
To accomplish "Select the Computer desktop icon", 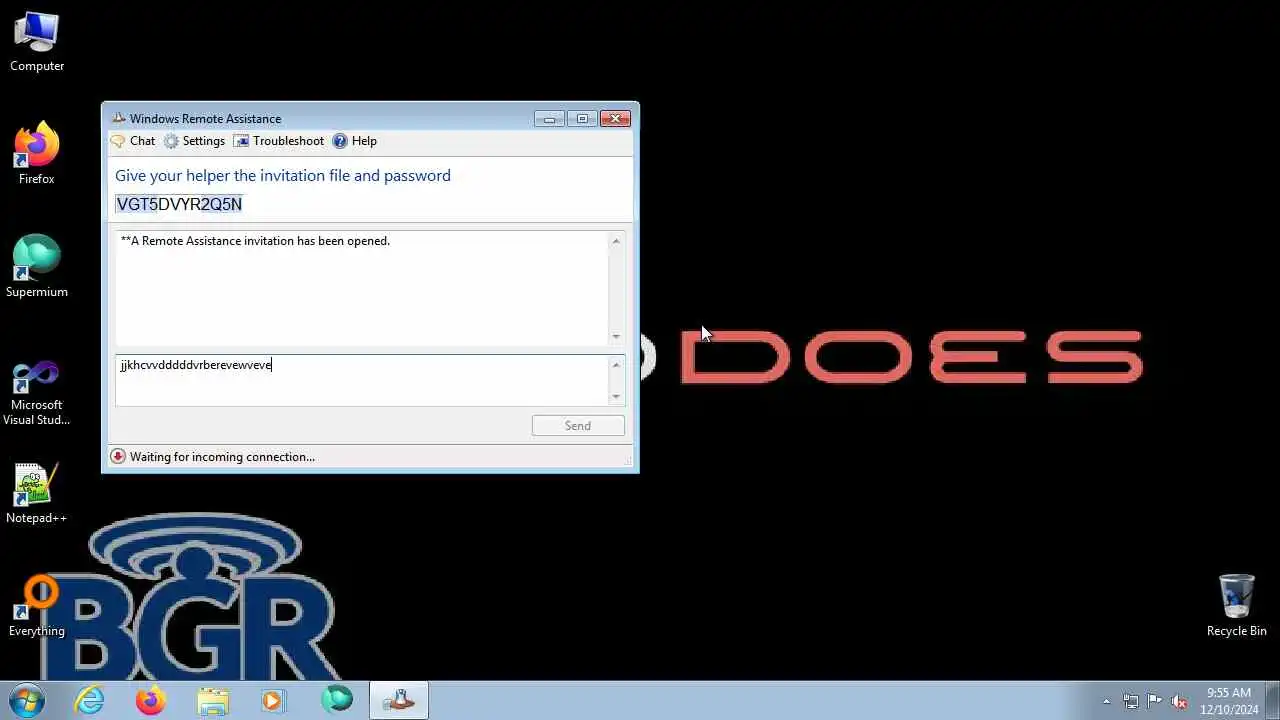I will tap(37, 42).
